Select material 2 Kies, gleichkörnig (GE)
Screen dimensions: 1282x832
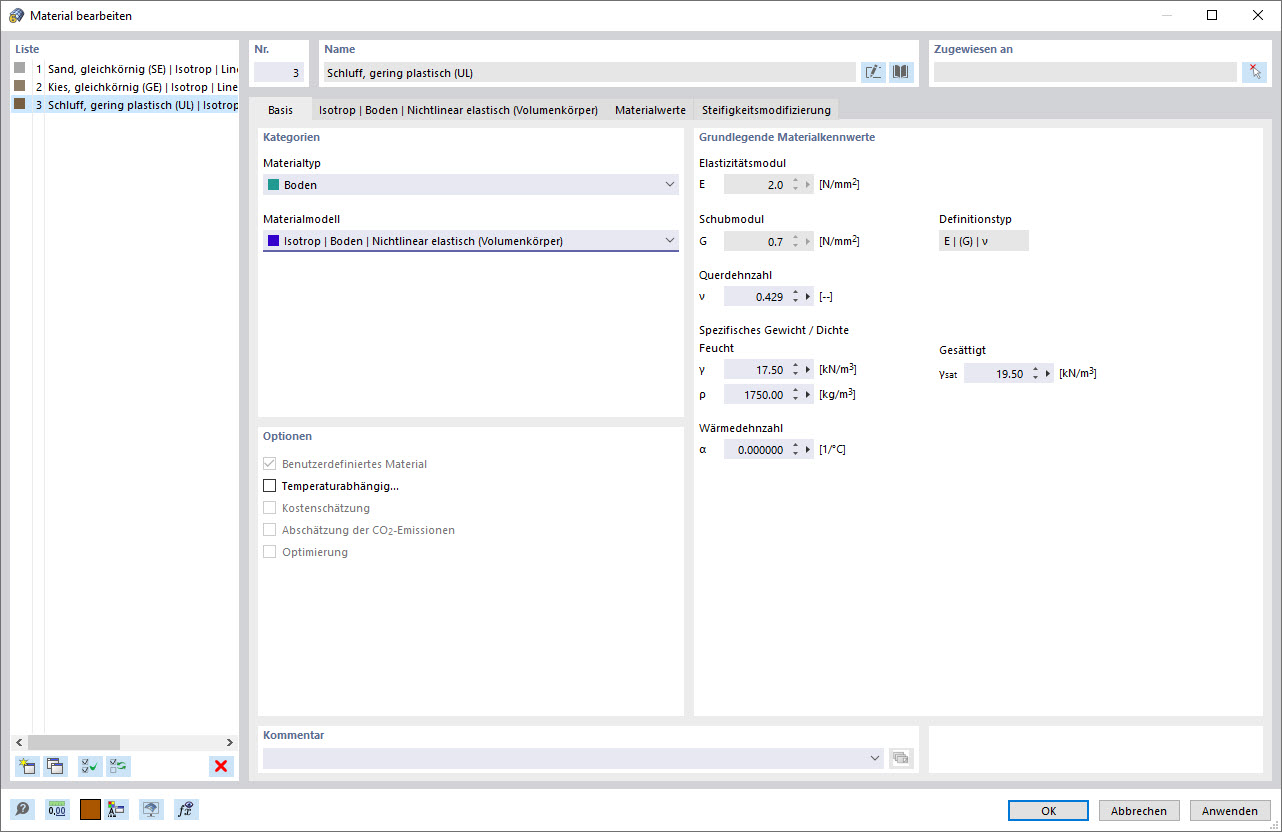(125, 87)
